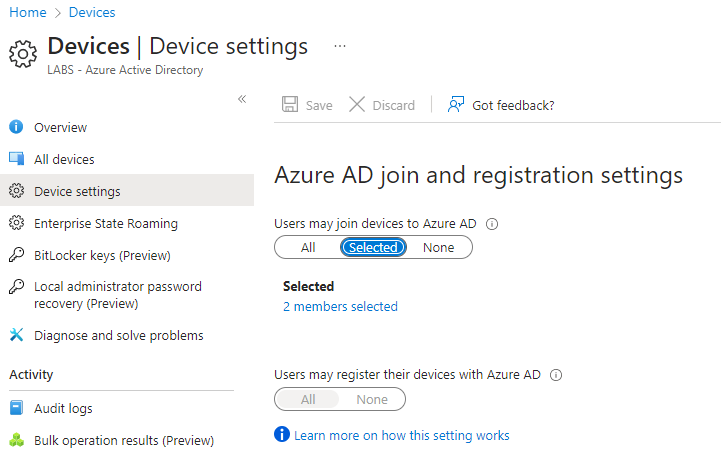Image resolution: width=721 pixels, height=456 pixels.
Task: Open Diagnose and solve problems
Action: [119, 336]
